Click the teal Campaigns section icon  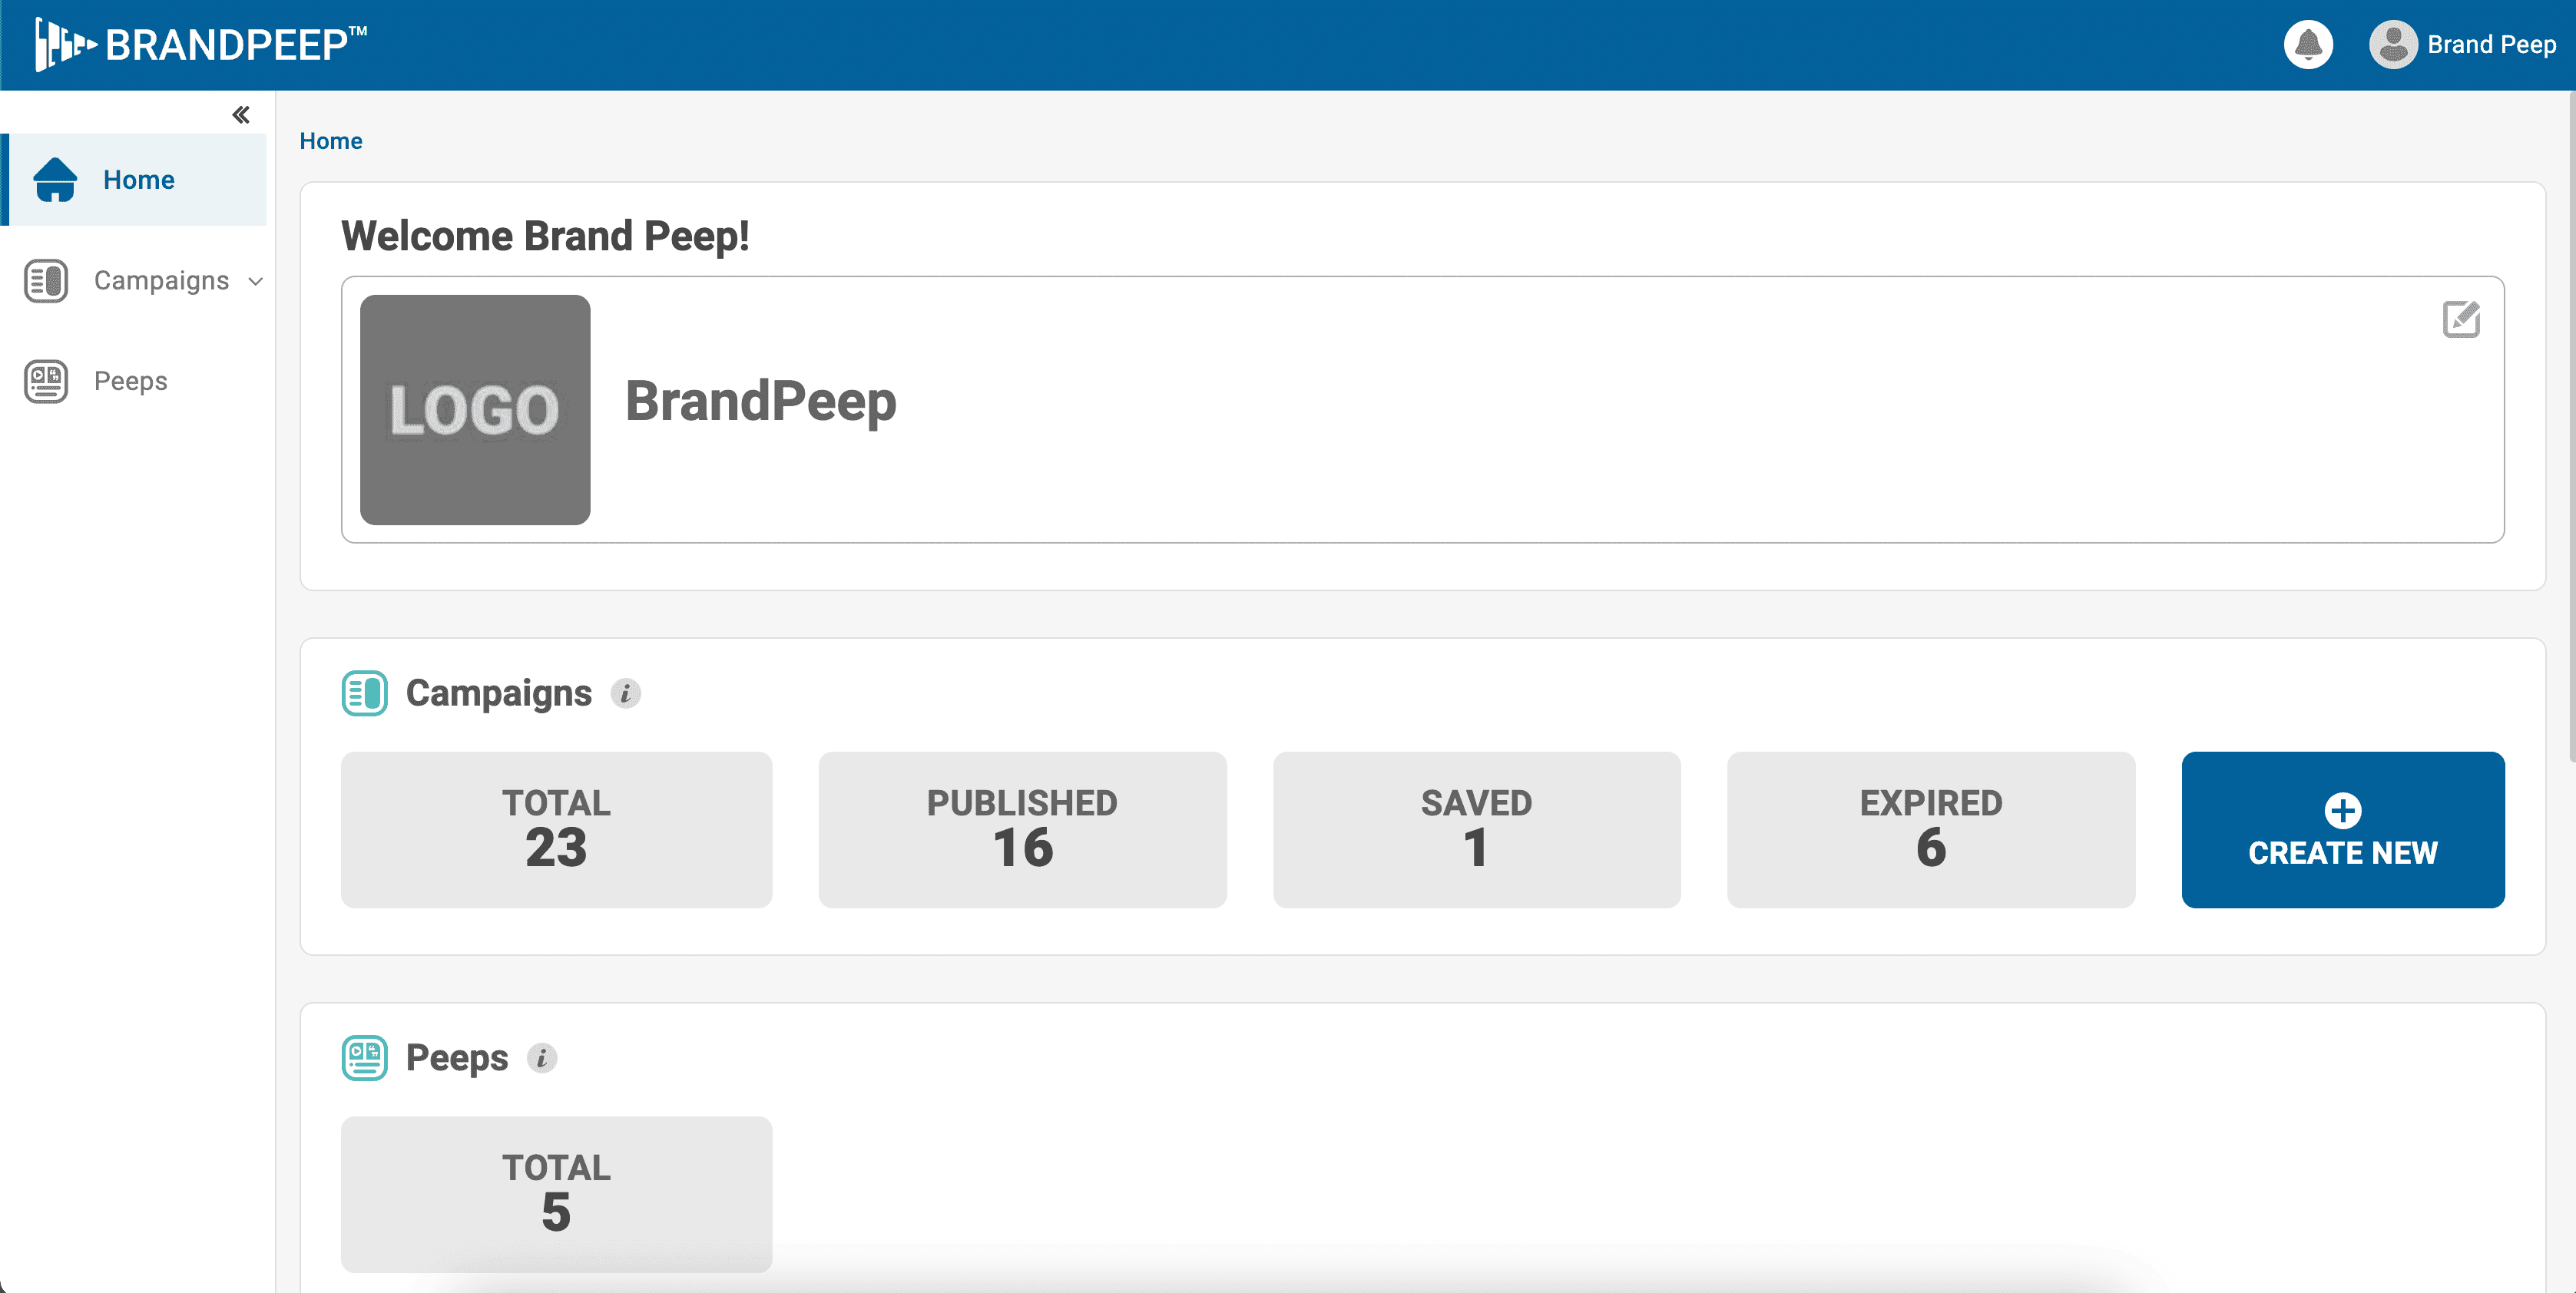click(x=364, y=692)
